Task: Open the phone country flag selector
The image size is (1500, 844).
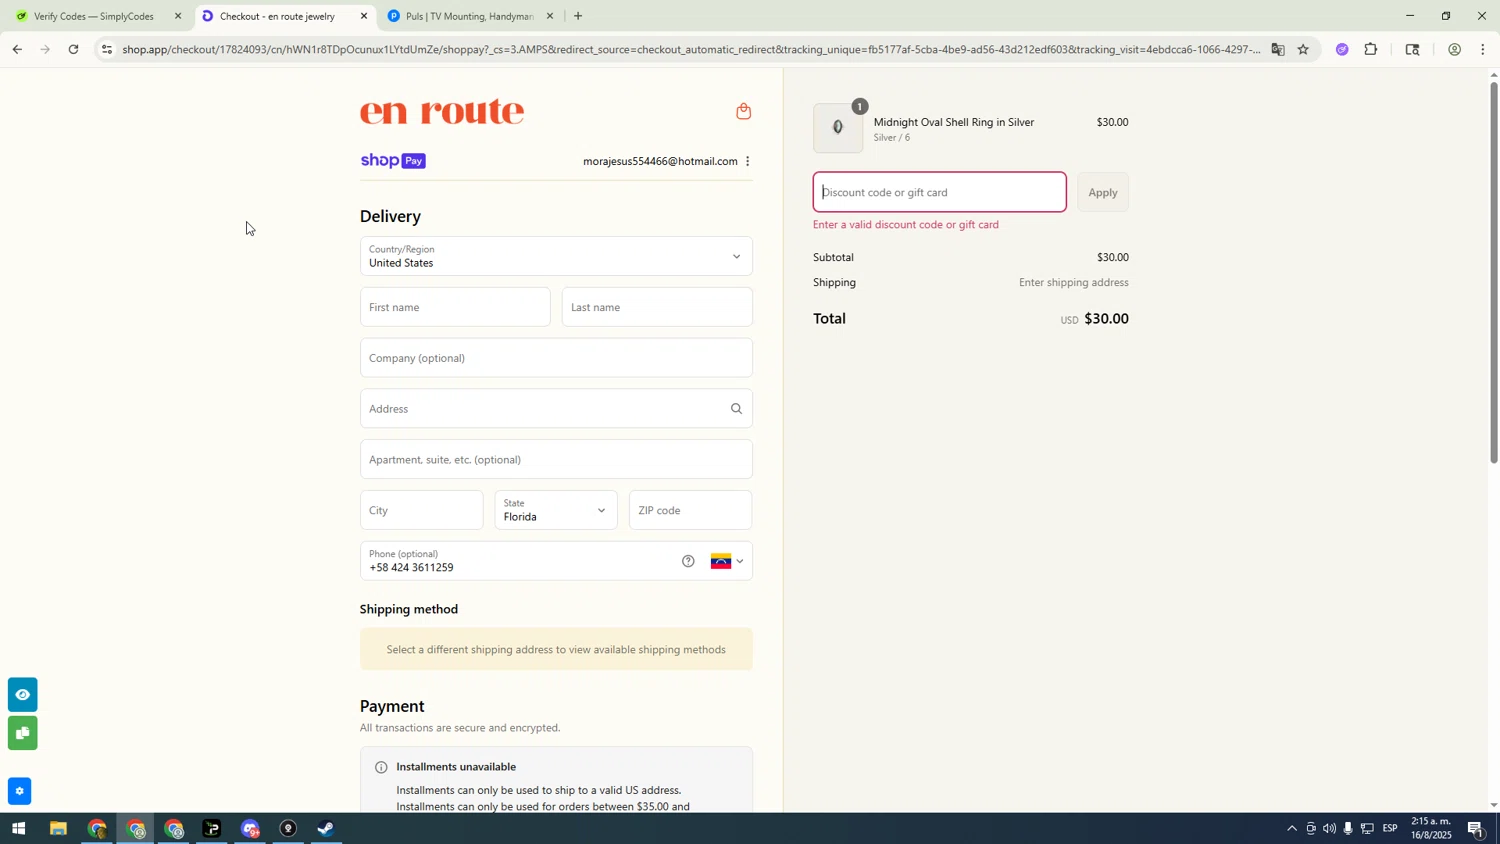Action: [x=727, y=561]
